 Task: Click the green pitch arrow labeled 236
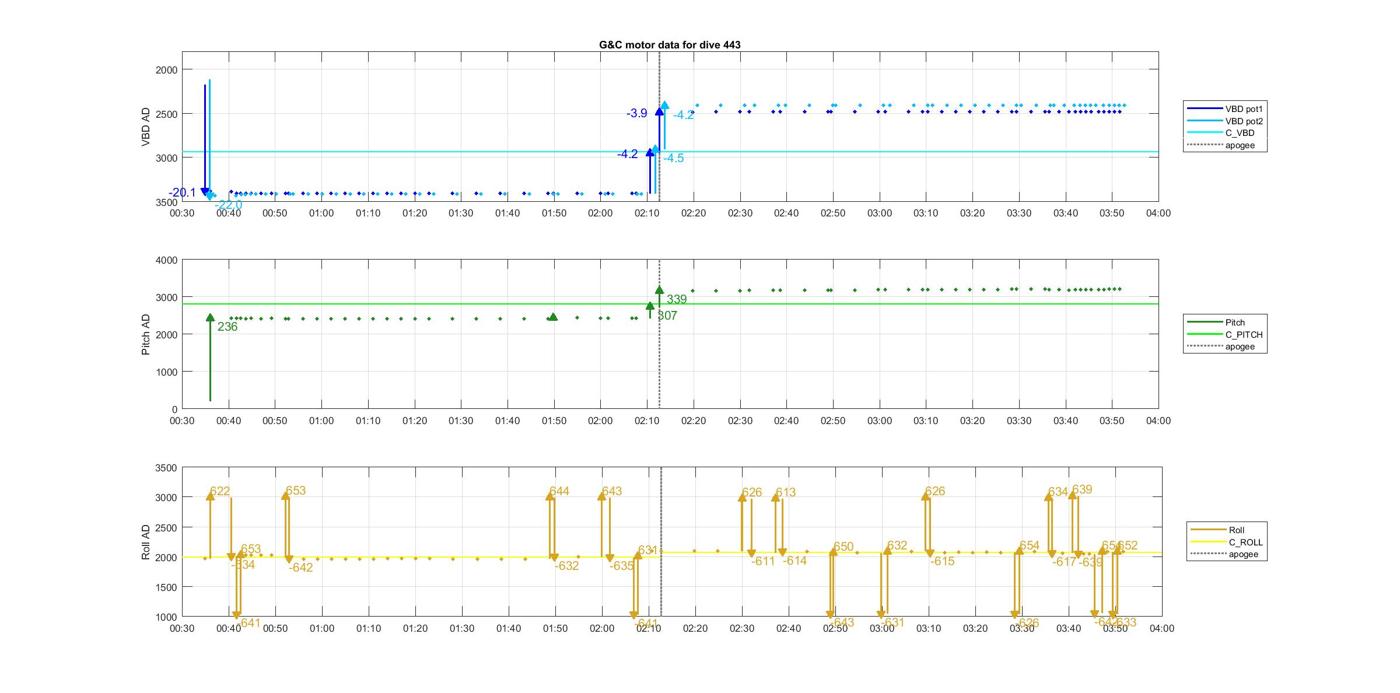point(210,358)
